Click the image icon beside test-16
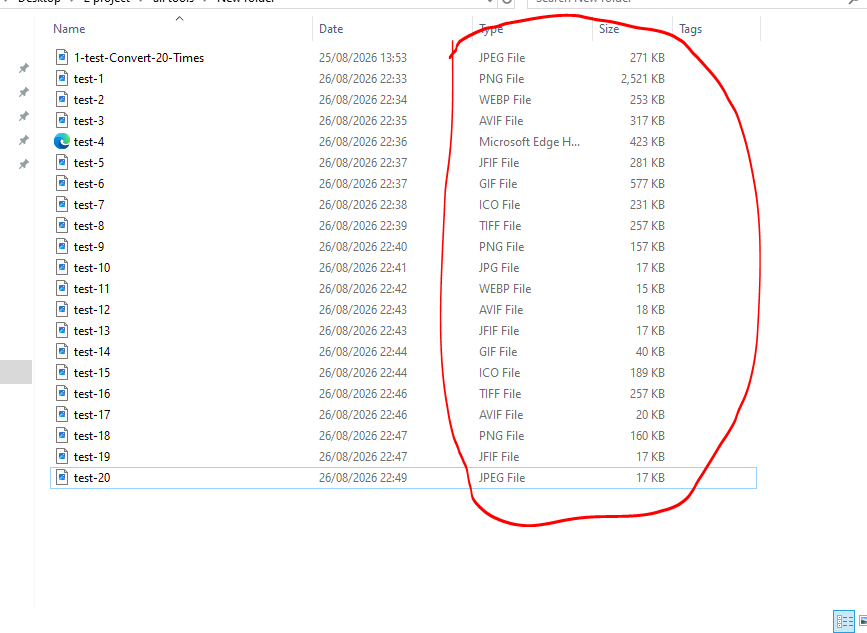The height and width of the screenshot is (633, 867). pos(62,394)
